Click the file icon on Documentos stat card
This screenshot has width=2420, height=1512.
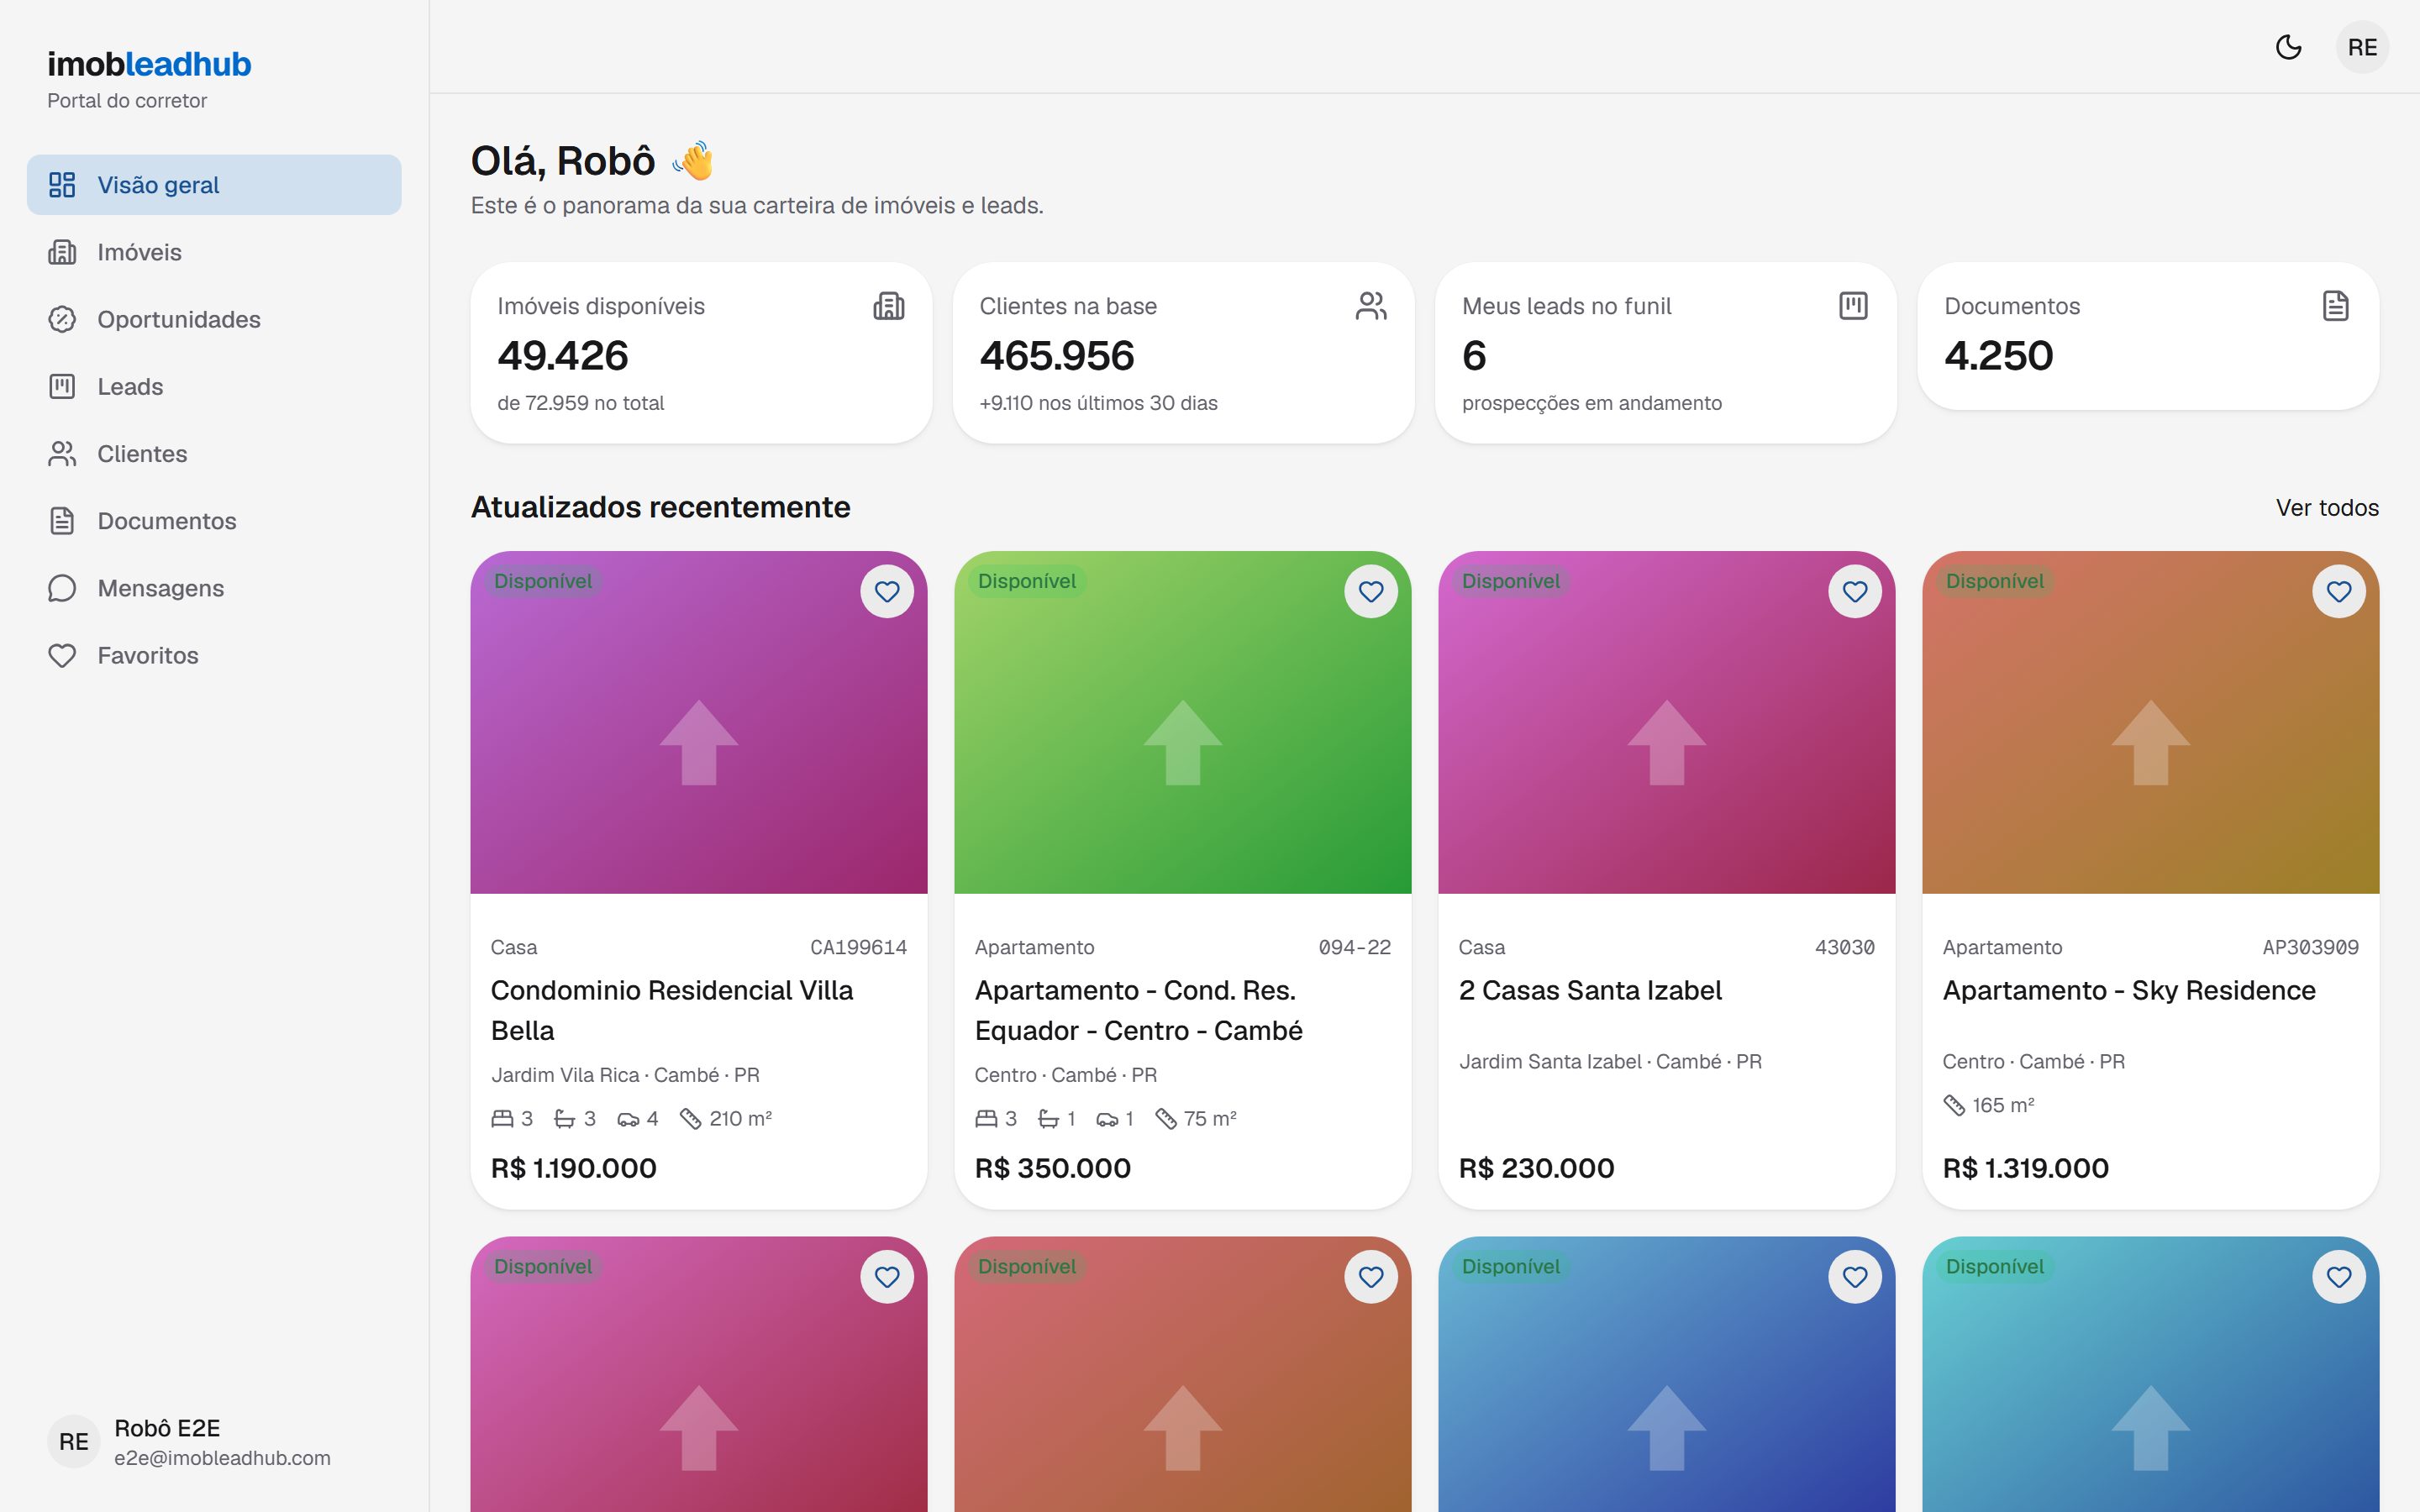2335,306
